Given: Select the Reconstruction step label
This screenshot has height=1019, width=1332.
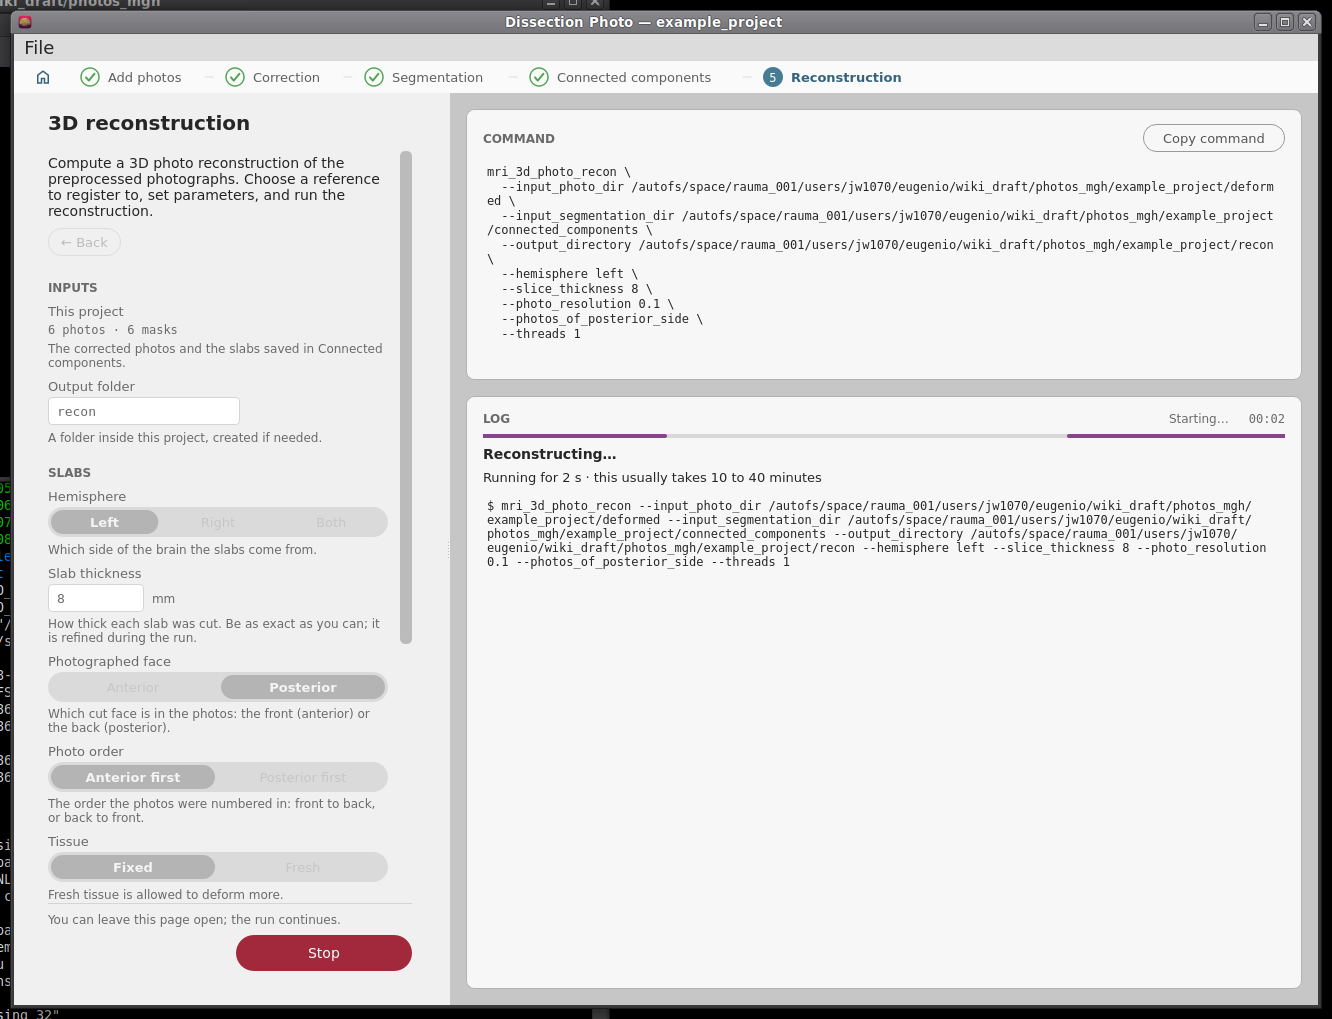Looking at the screenshot, I should (x=846, y=77).
